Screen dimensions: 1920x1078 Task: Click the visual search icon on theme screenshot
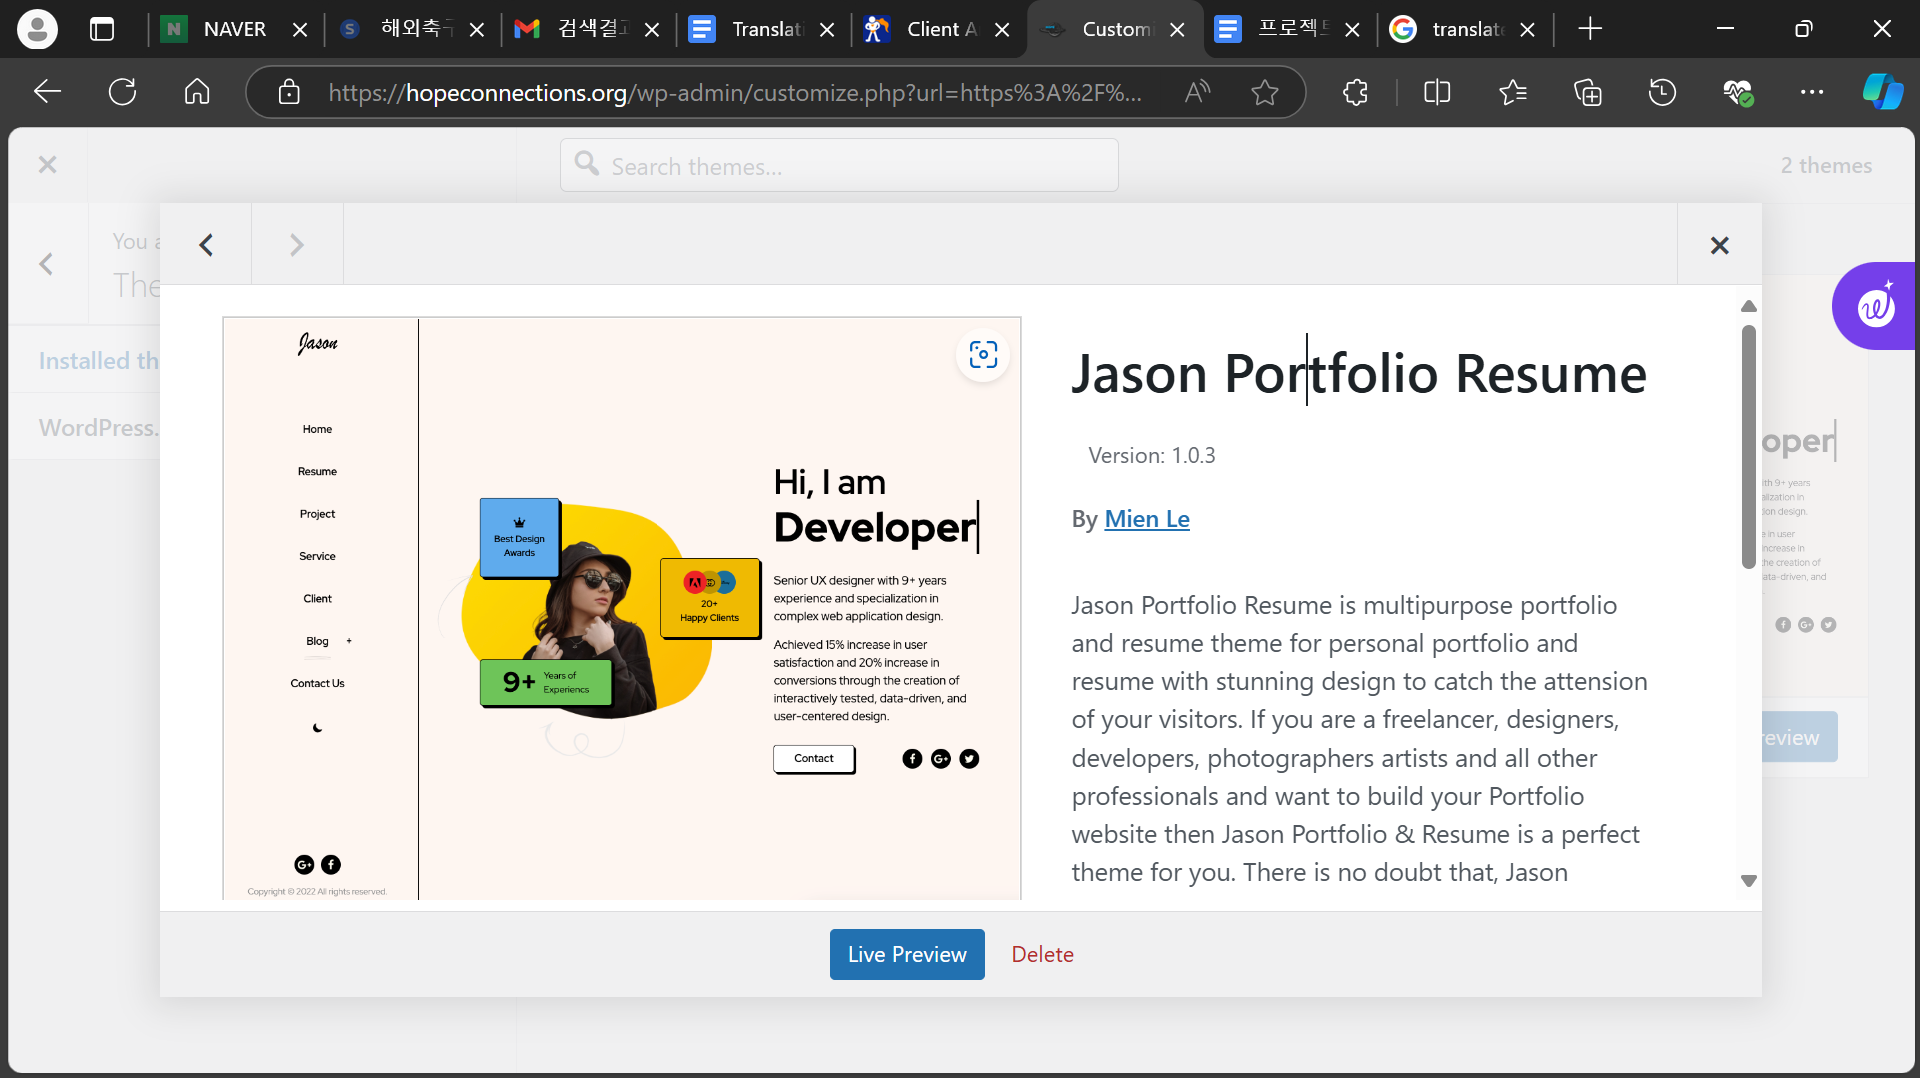click(983, 355)
